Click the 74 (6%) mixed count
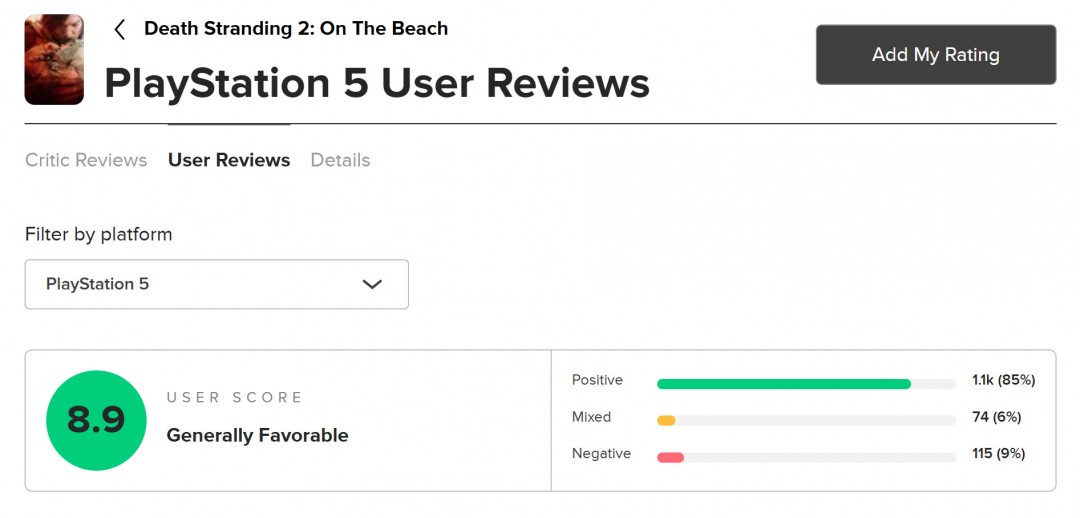The image size is (1080, 518). pyautogui.click(x=996, y=417)
